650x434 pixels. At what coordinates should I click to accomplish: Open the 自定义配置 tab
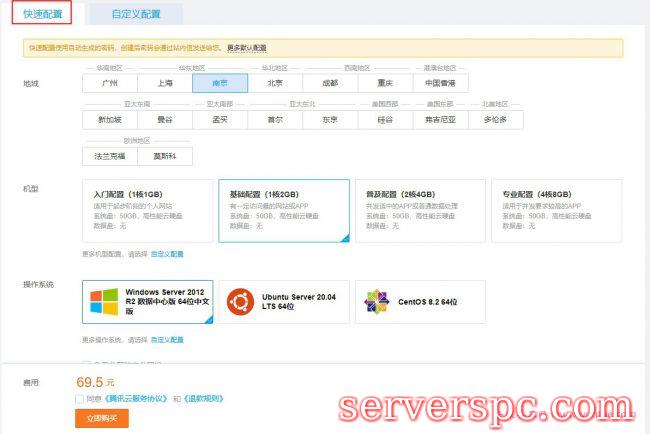click(x=135, y=15)
